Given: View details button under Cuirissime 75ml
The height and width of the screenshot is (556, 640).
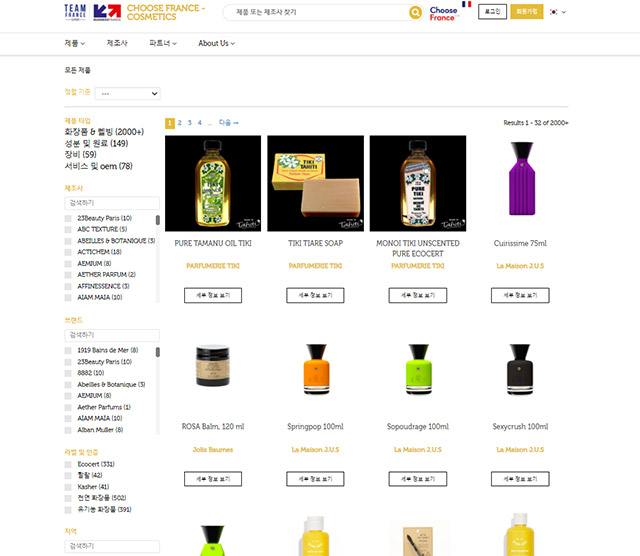Looking at the screenshot, I should pos(520,295).
